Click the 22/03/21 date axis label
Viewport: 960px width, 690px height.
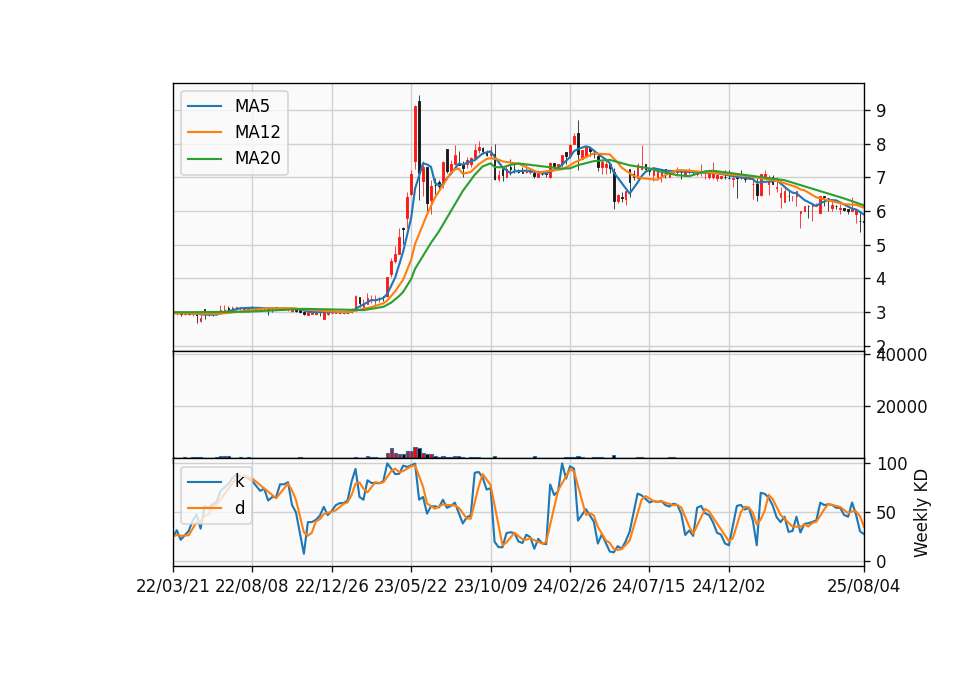(x=173, y=586)
